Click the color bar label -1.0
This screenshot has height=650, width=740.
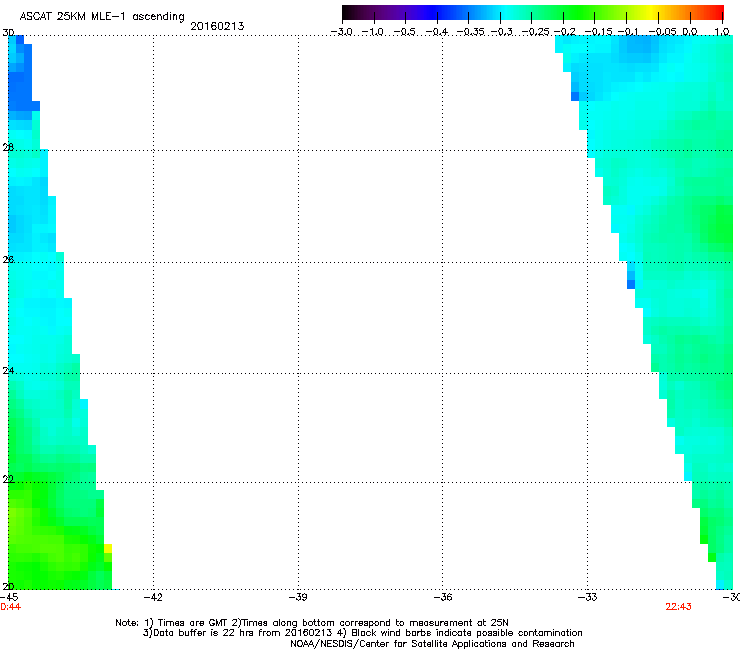coord(373,32)
